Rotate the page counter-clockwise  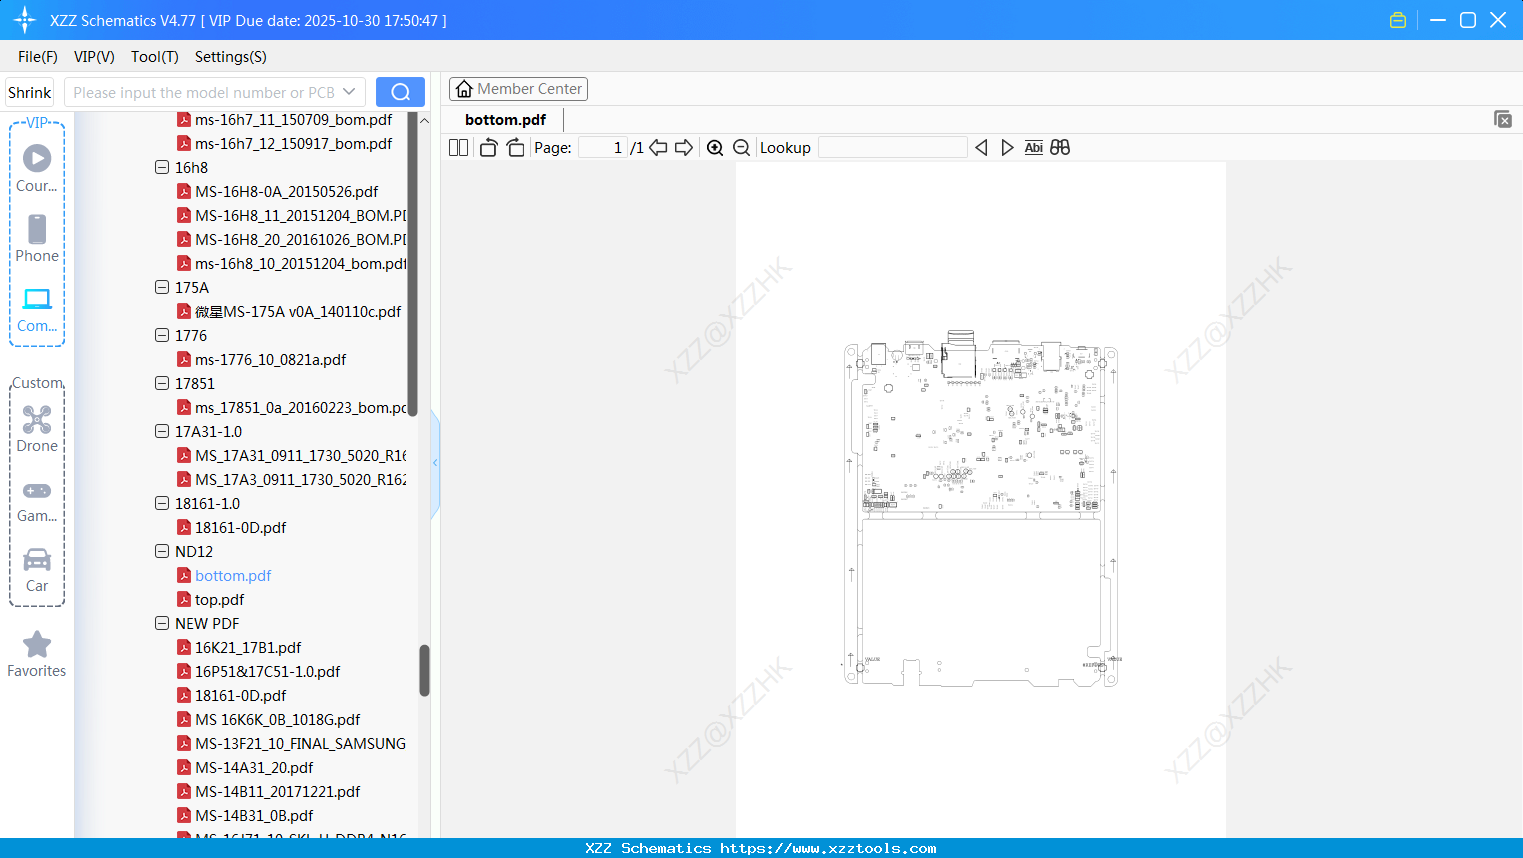point(488,148)
